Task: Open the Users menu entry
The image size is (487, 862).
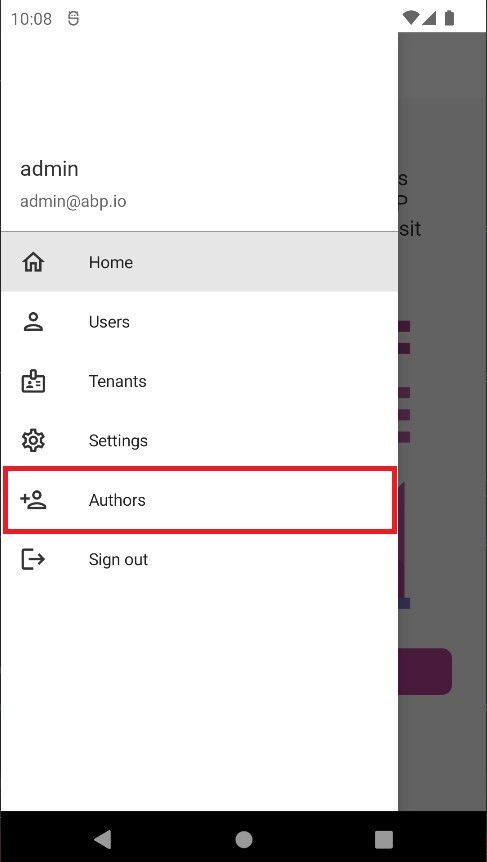Action: pos(199,322)
